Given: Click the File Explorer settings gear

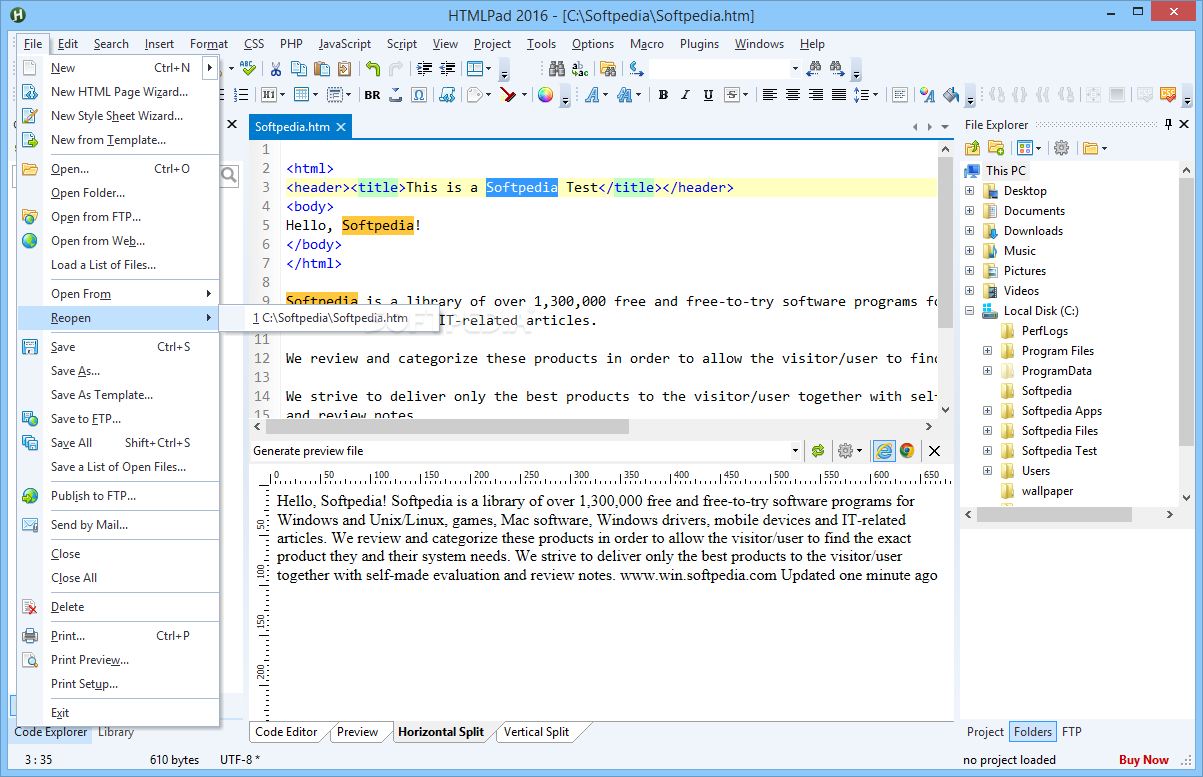Looking at the screenshot, I should click(1061, 148).
